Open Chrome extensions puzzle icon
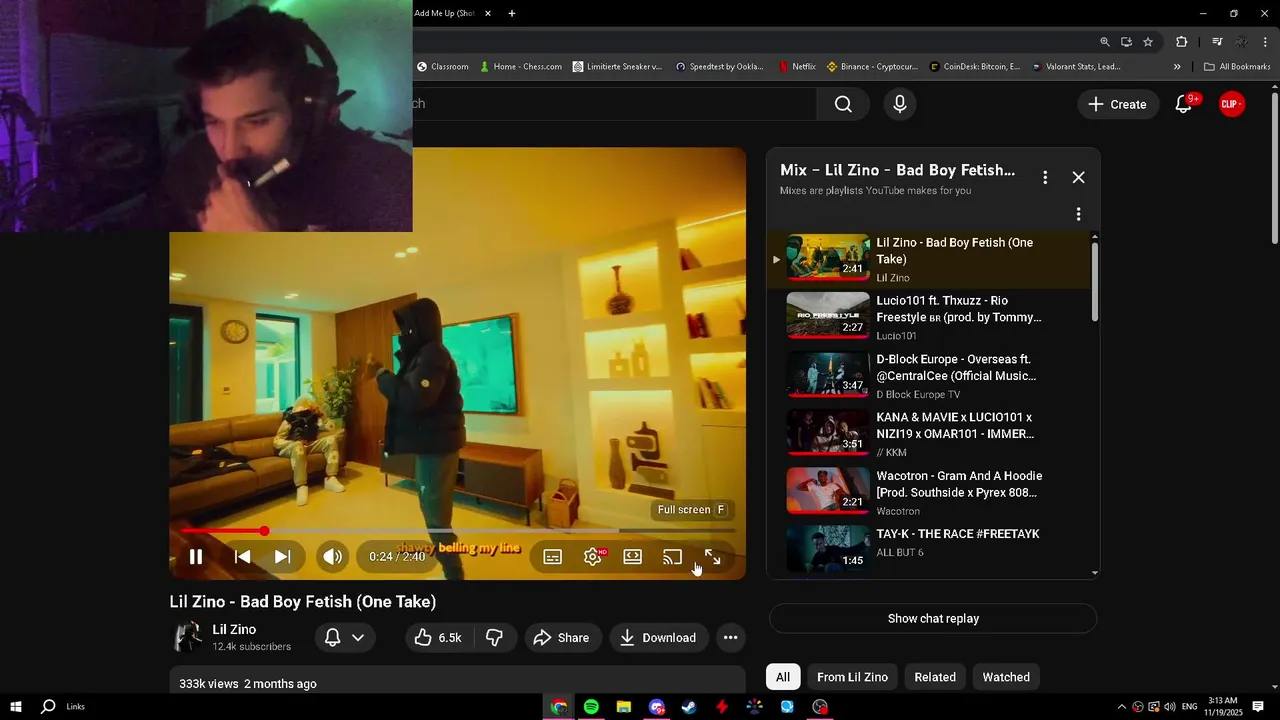 pos(1182,42)
